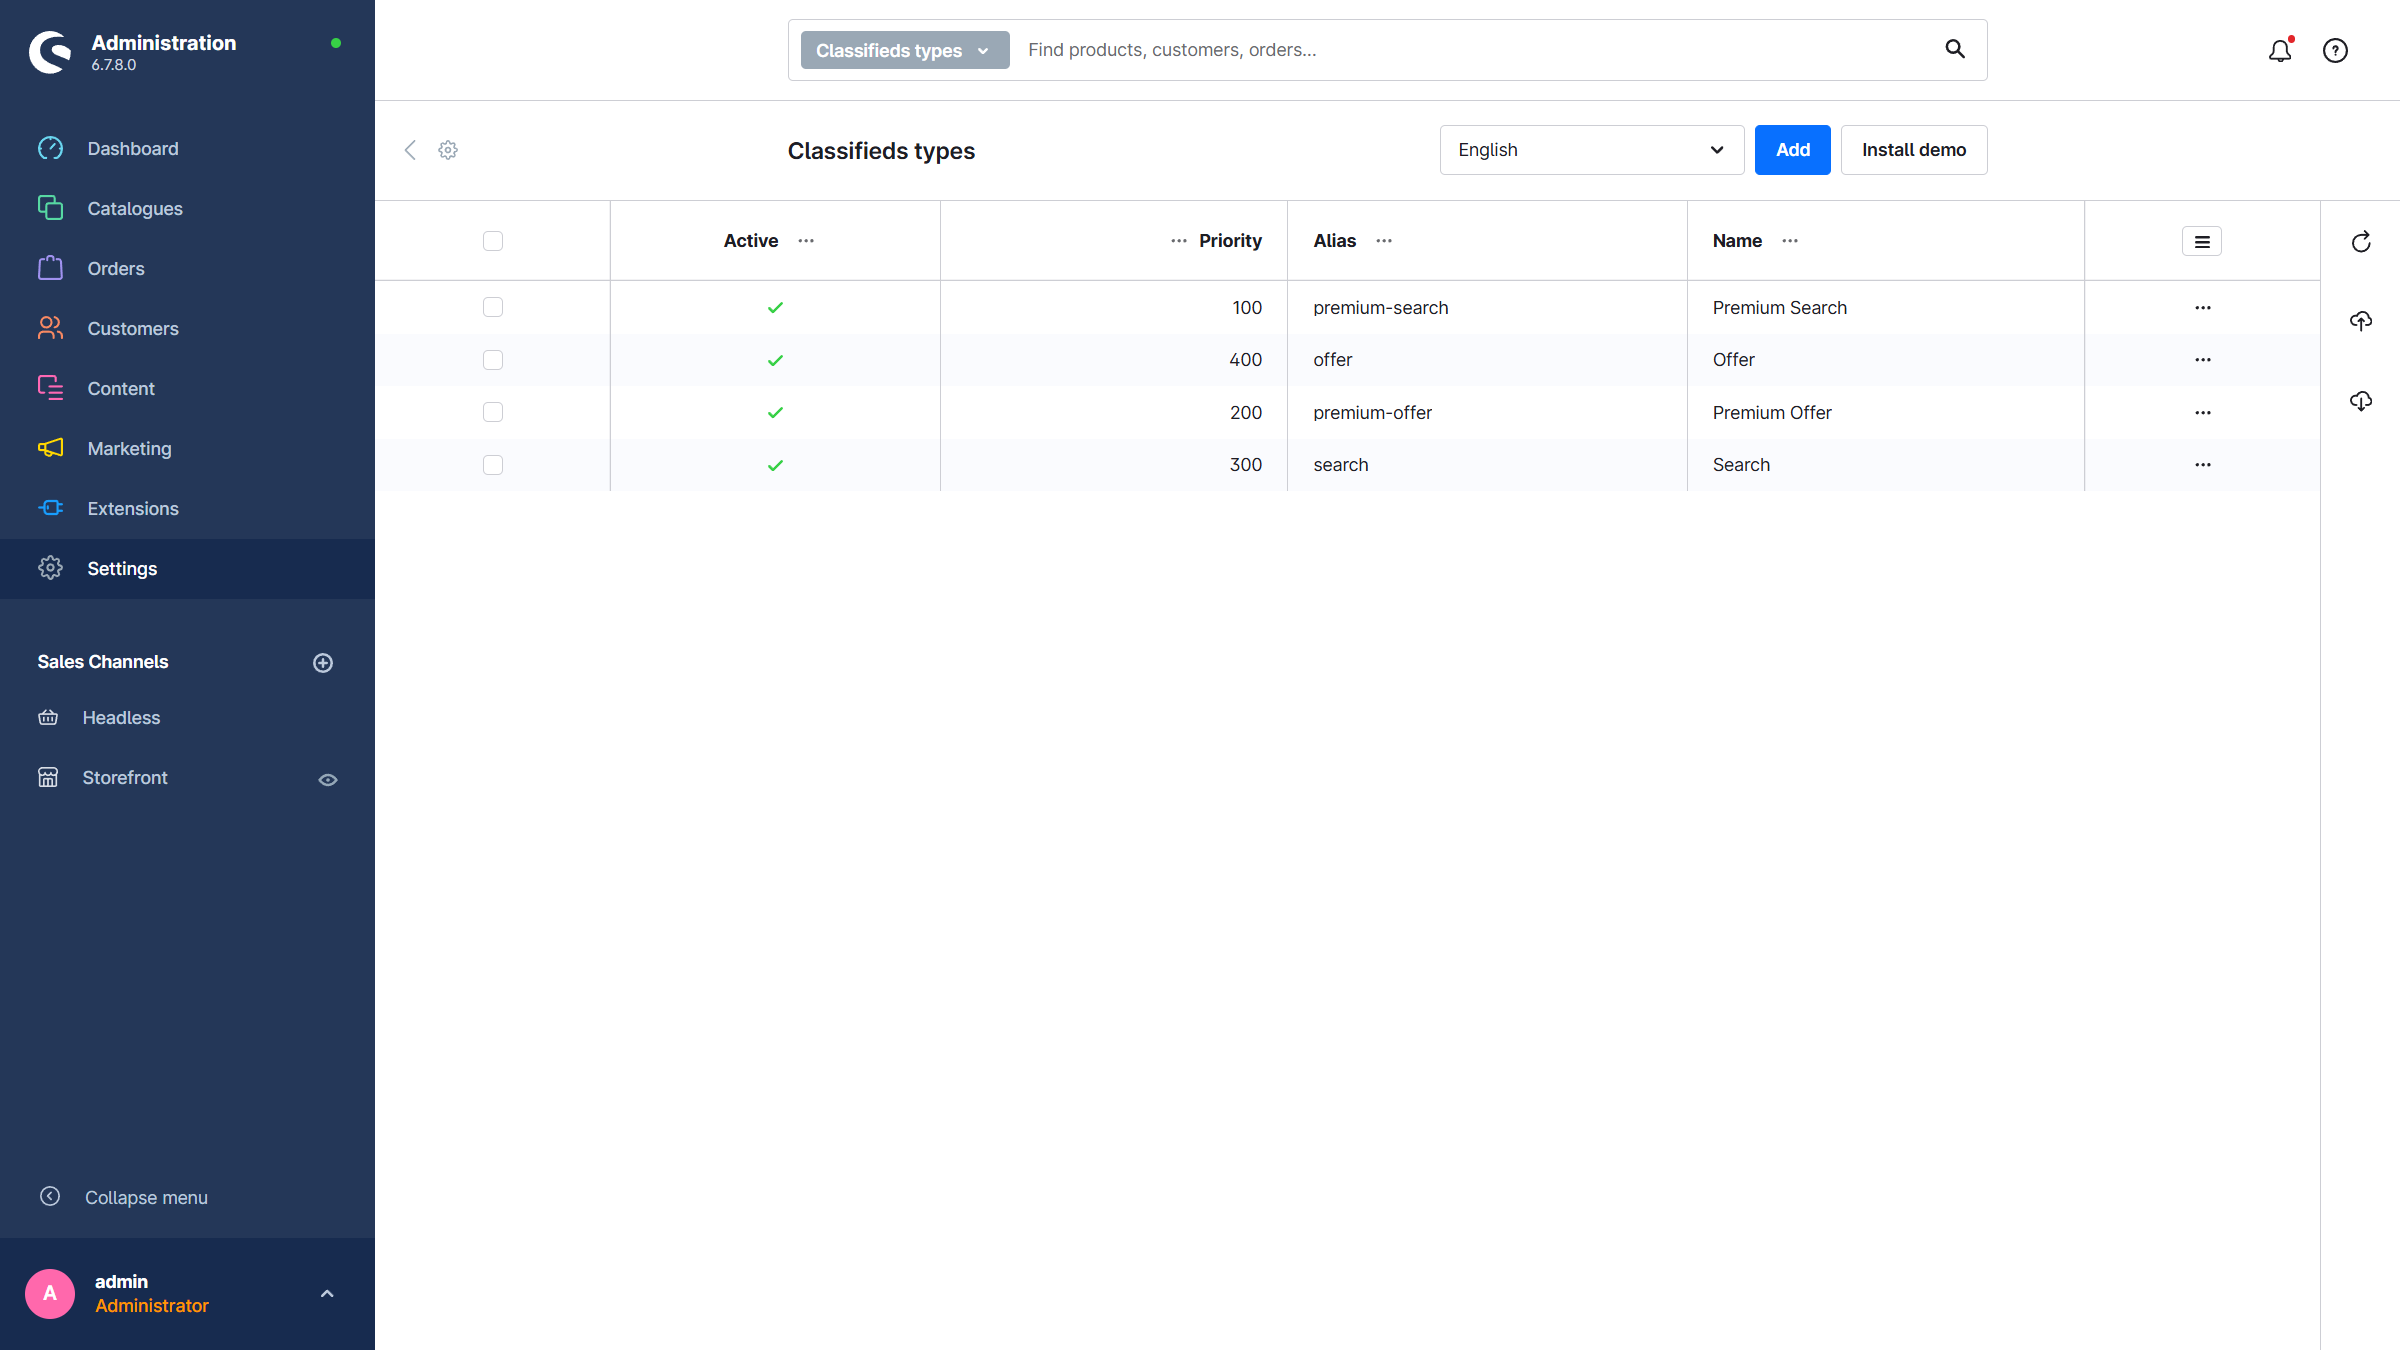Click the cloud download icon
Screen dimensions: 2400x1350
tap(2361, 401)
